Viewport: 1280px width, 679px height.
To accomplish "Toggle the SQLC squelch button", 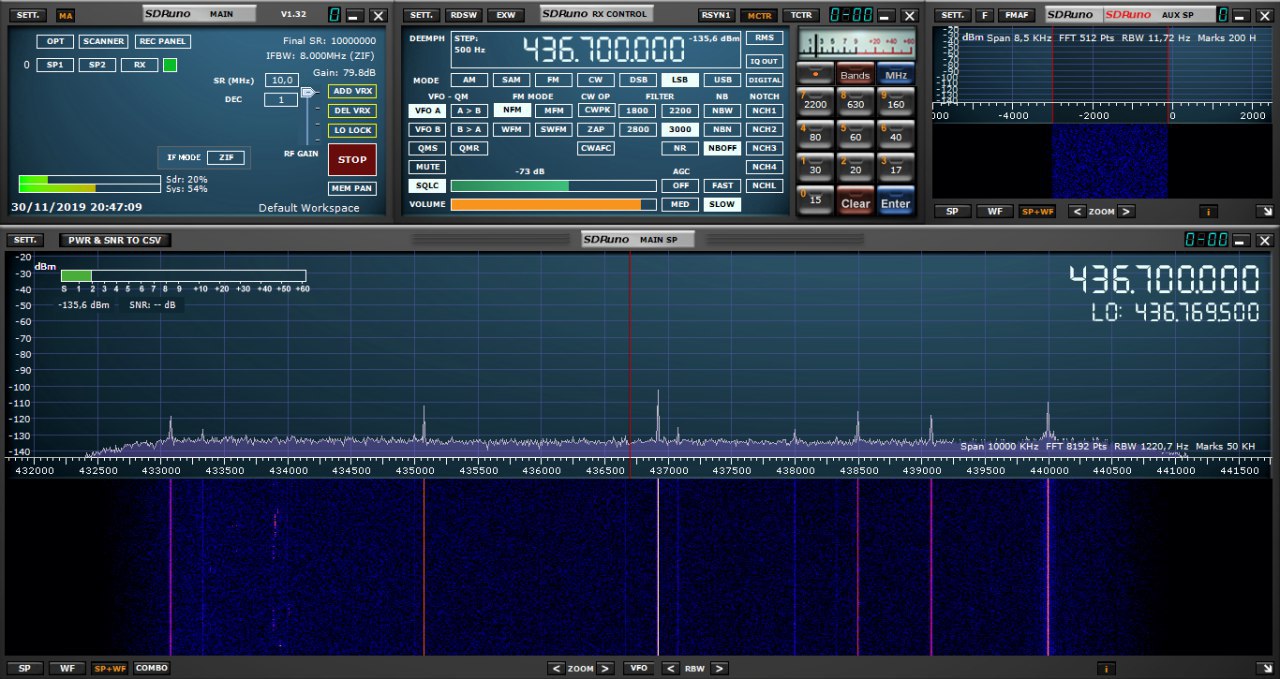I will 427,186.
